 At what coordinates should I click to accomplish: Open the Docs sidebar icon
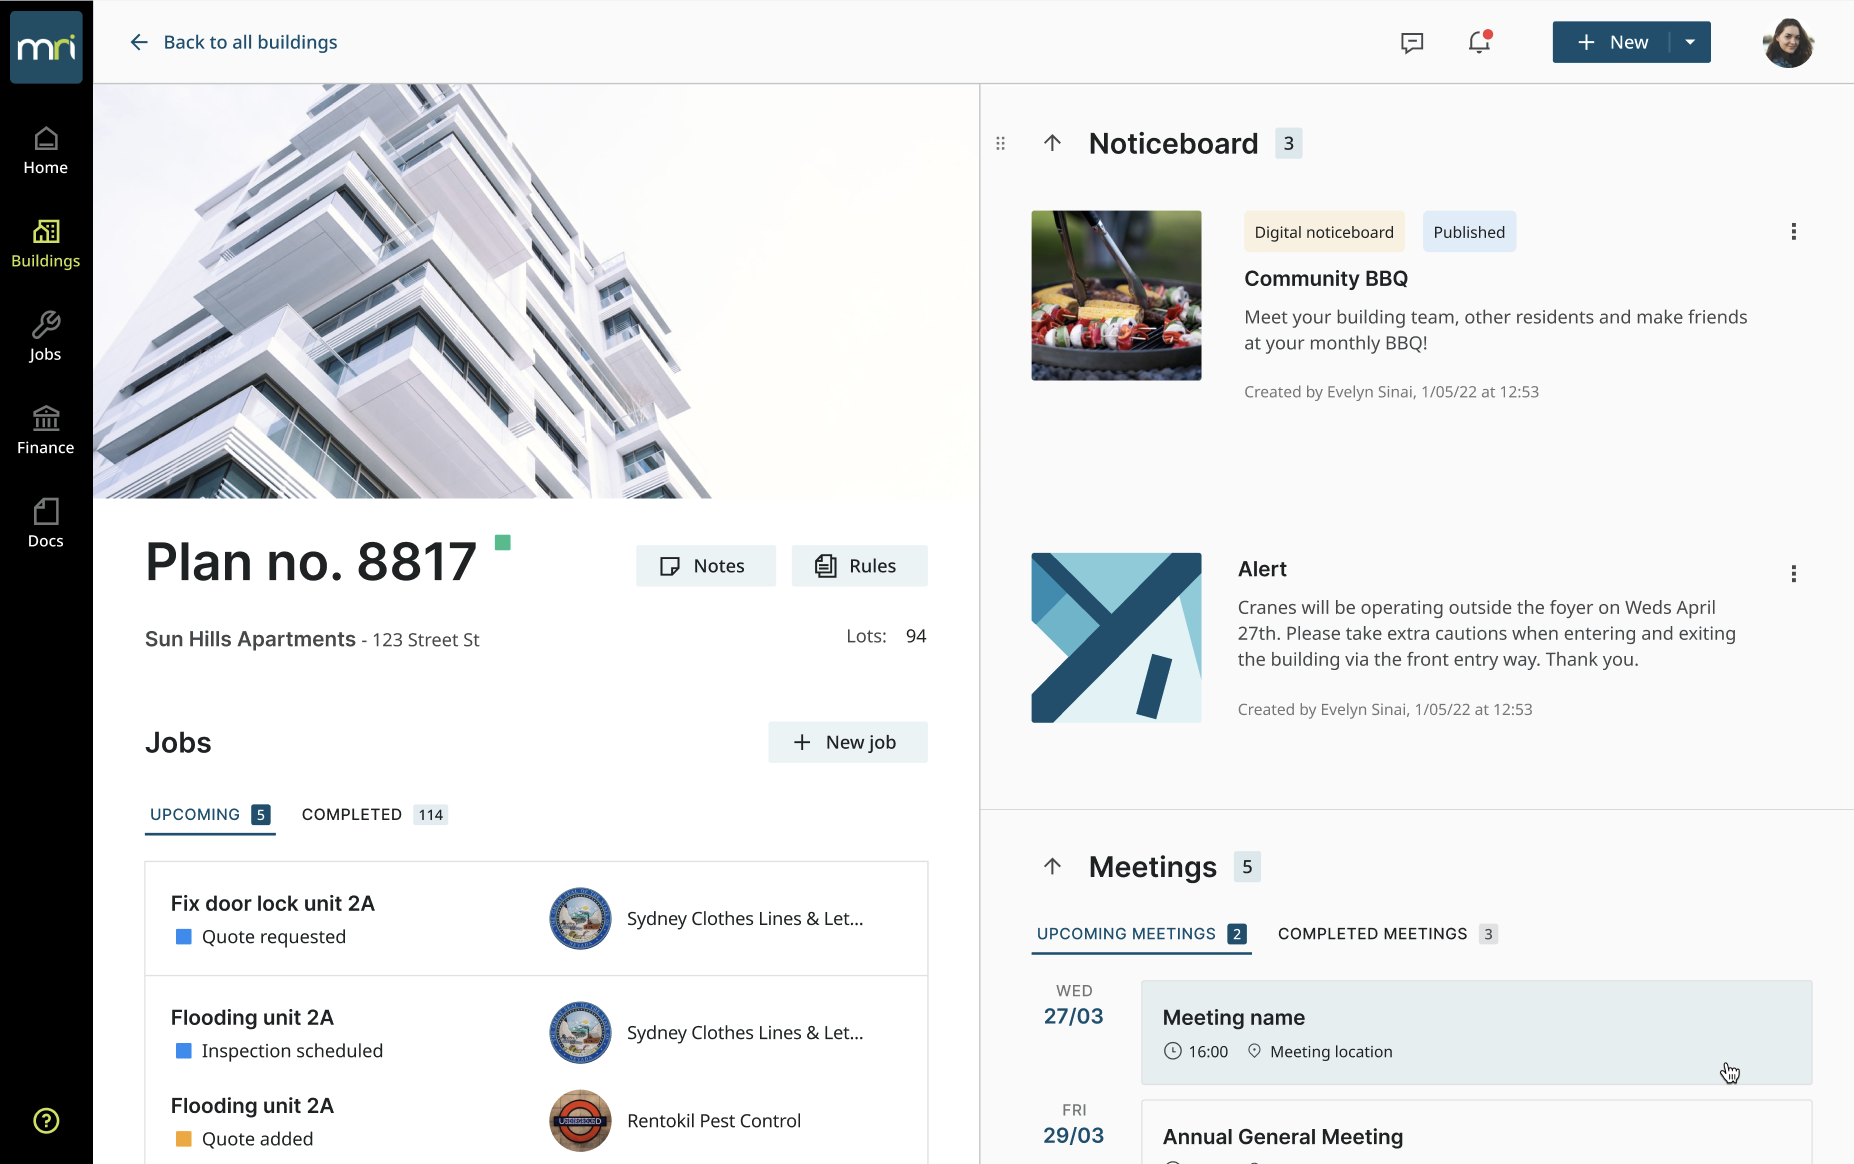(x=46, y=511)
